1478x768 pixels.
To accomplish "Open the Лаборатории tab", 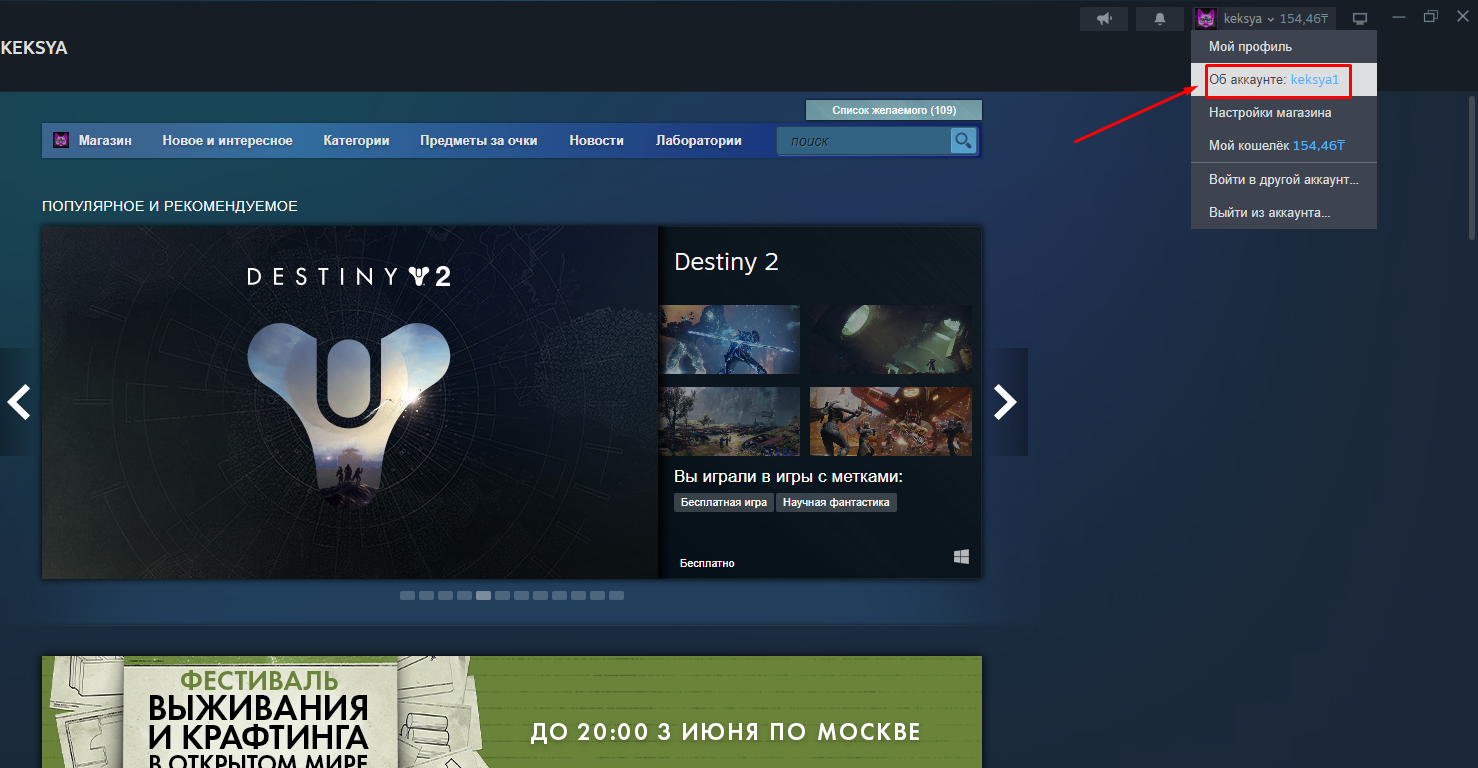I will click(x=698, y=141).
